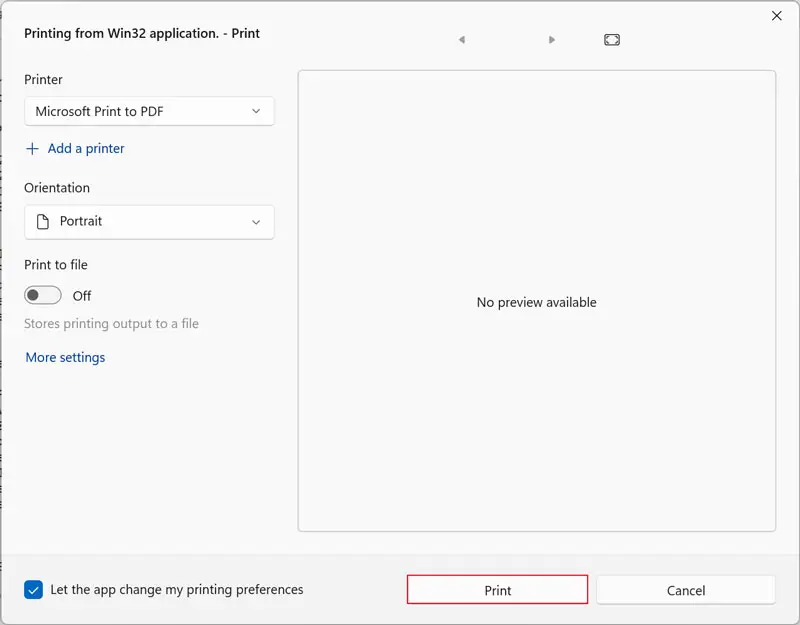The height and width of the screenshot is (625, 800).
Task: Click the fit-to-page preview icon
Action: [612, 40]
